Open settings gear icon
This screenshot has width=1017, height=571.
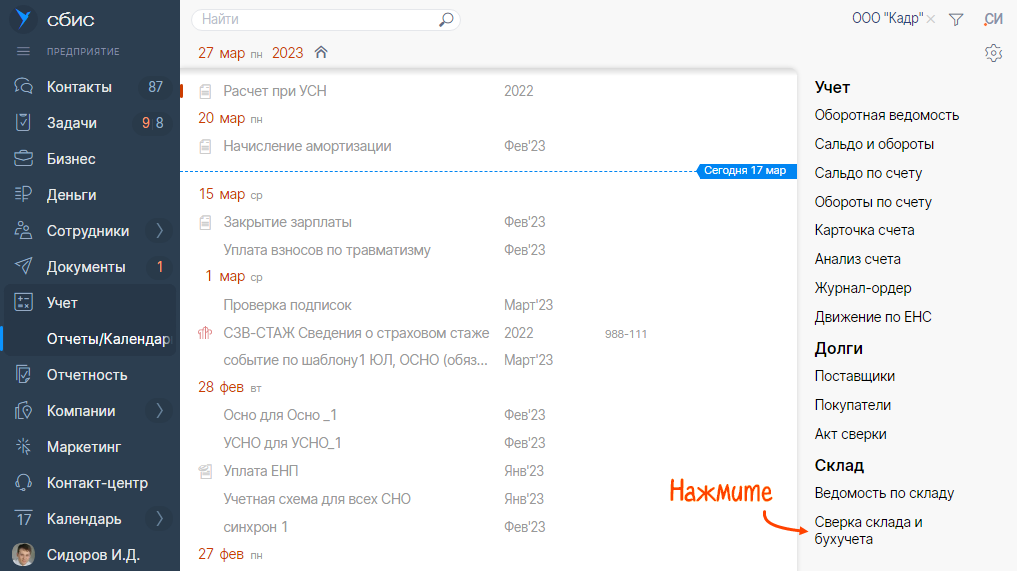[993, 53]
